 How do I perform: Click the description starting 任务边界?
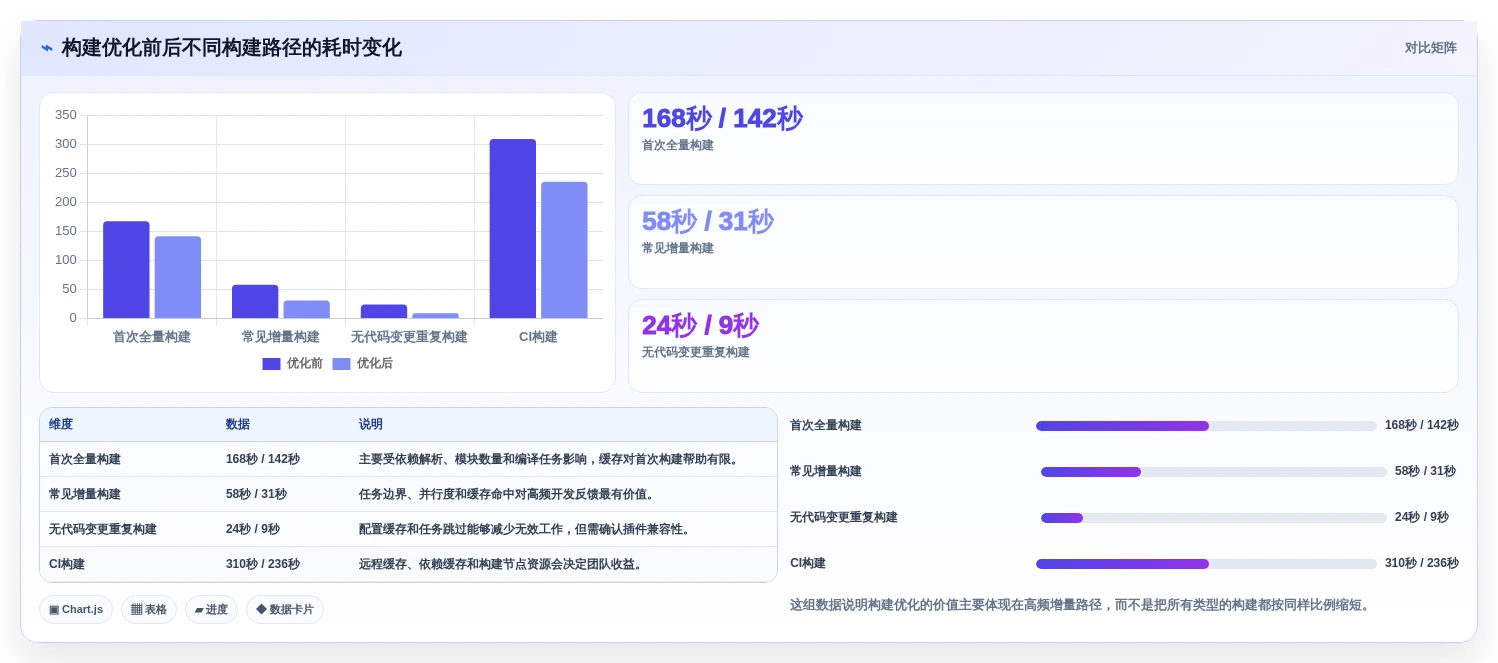[509, 495]
